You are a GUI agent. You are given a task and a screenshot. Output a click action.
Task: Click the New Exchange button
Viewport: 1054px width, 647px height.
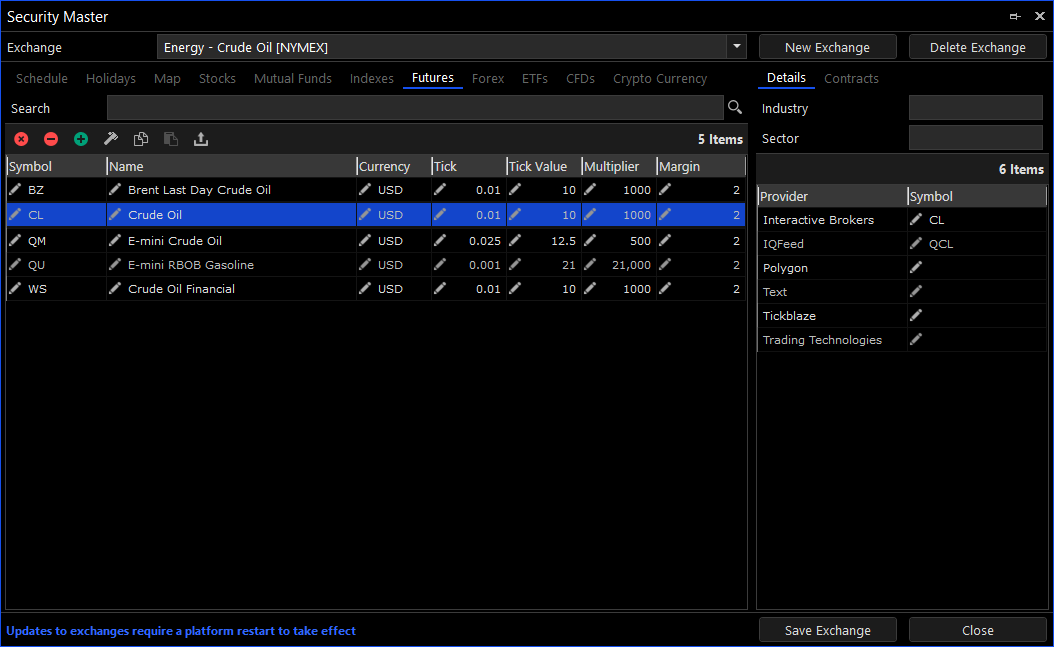click(827, 47)
